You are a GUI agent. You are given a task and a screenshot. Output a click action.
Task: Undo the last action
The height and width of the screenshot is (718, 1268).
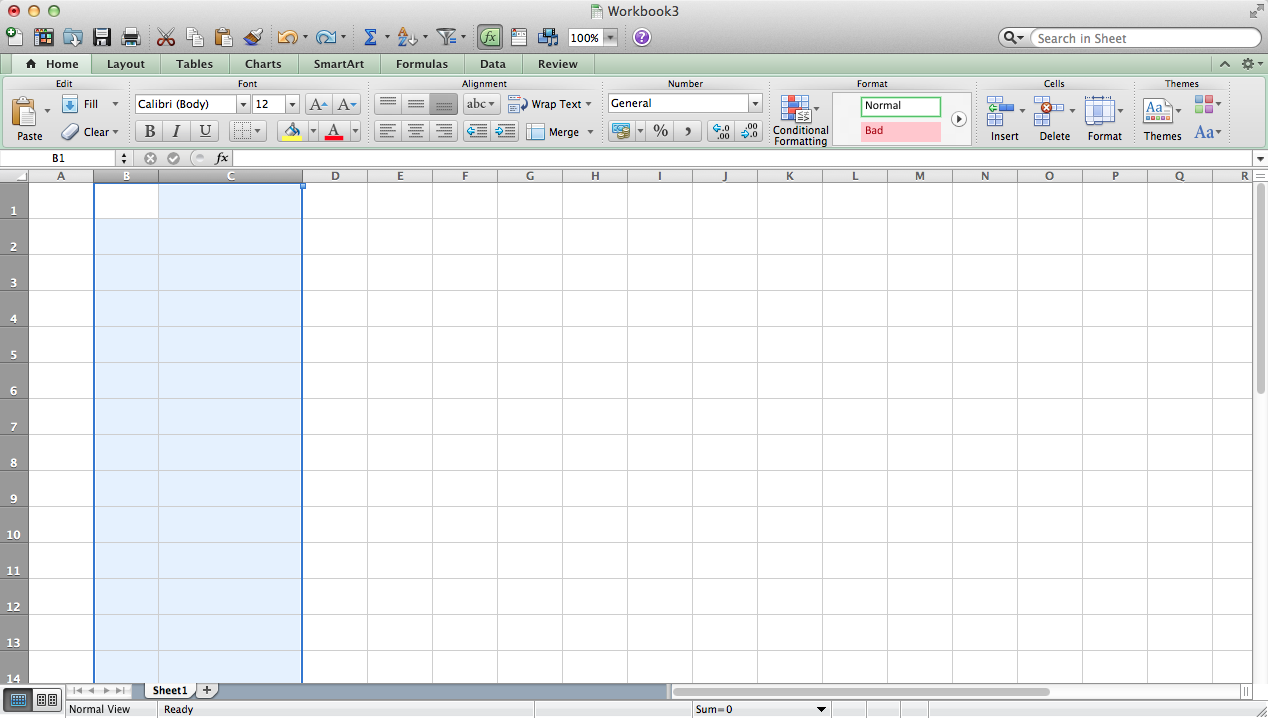tap(287, 37)
